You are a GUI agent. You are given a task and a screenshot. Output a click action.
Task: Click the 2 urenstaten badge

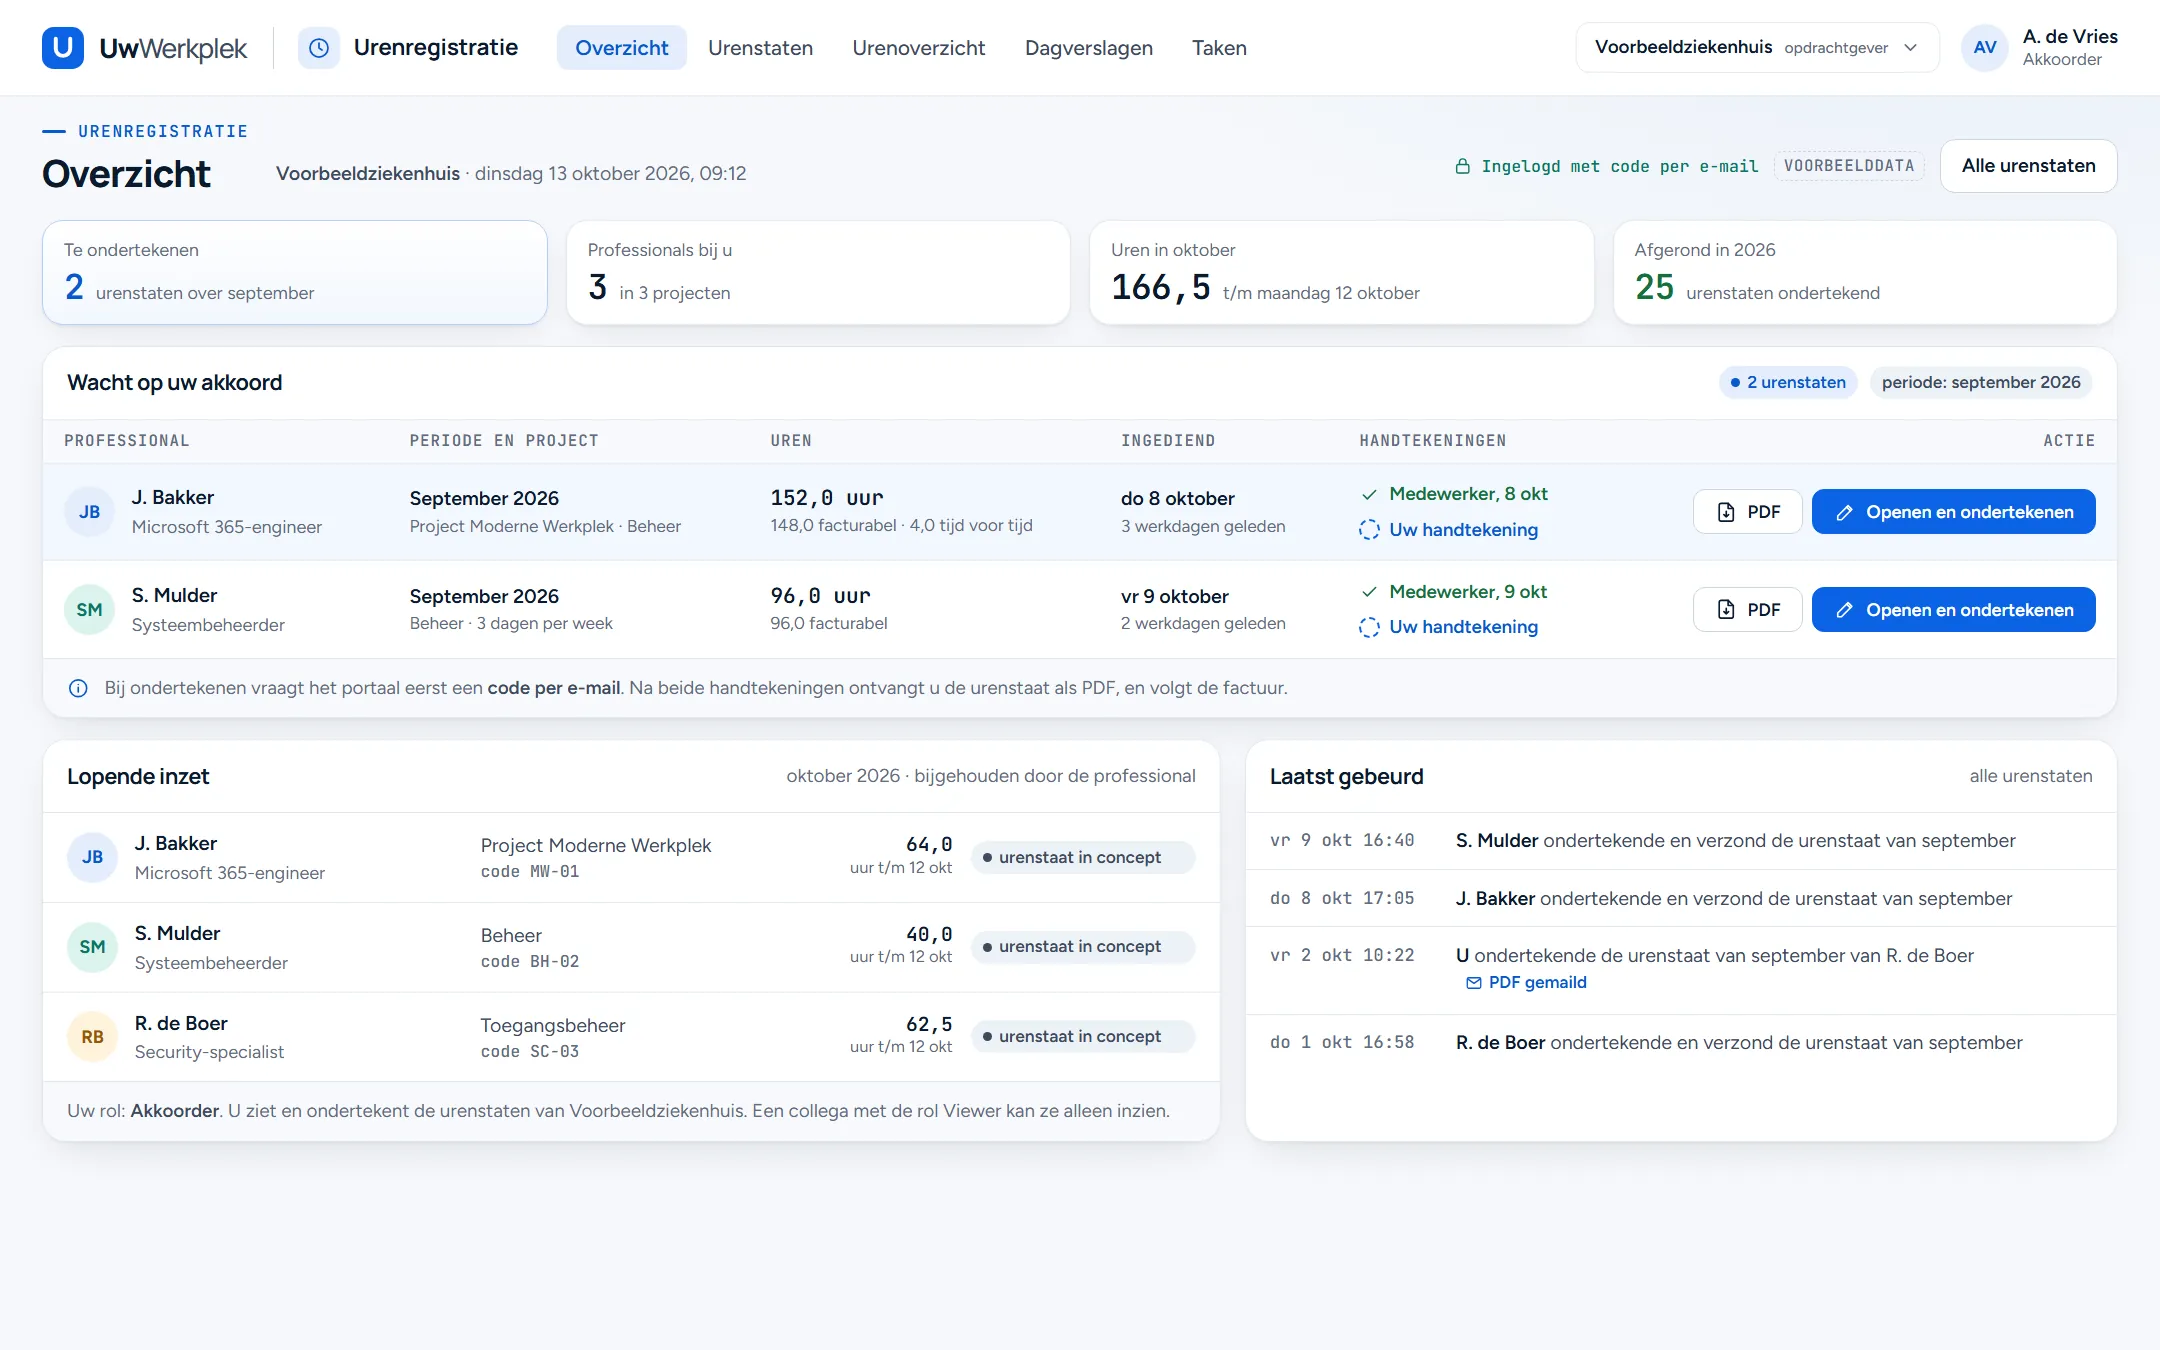point(1787,383)
